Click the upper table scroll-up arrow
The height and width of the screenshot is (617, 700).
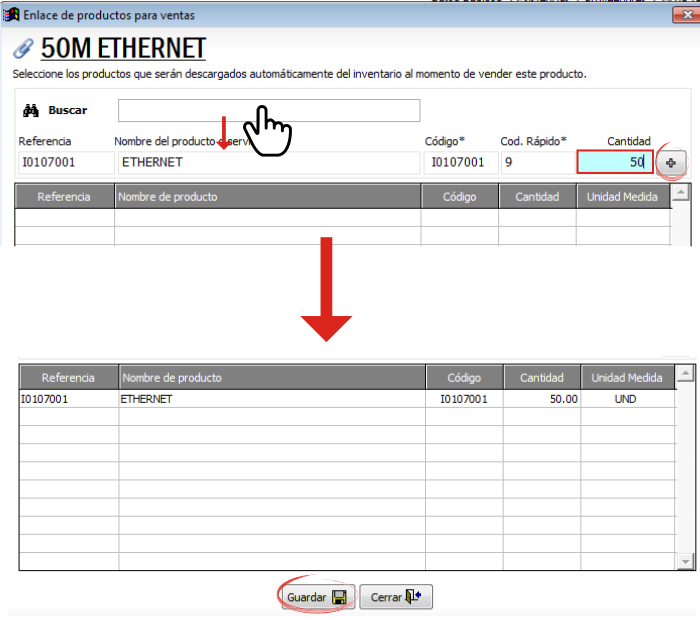(x=681, y=192)
